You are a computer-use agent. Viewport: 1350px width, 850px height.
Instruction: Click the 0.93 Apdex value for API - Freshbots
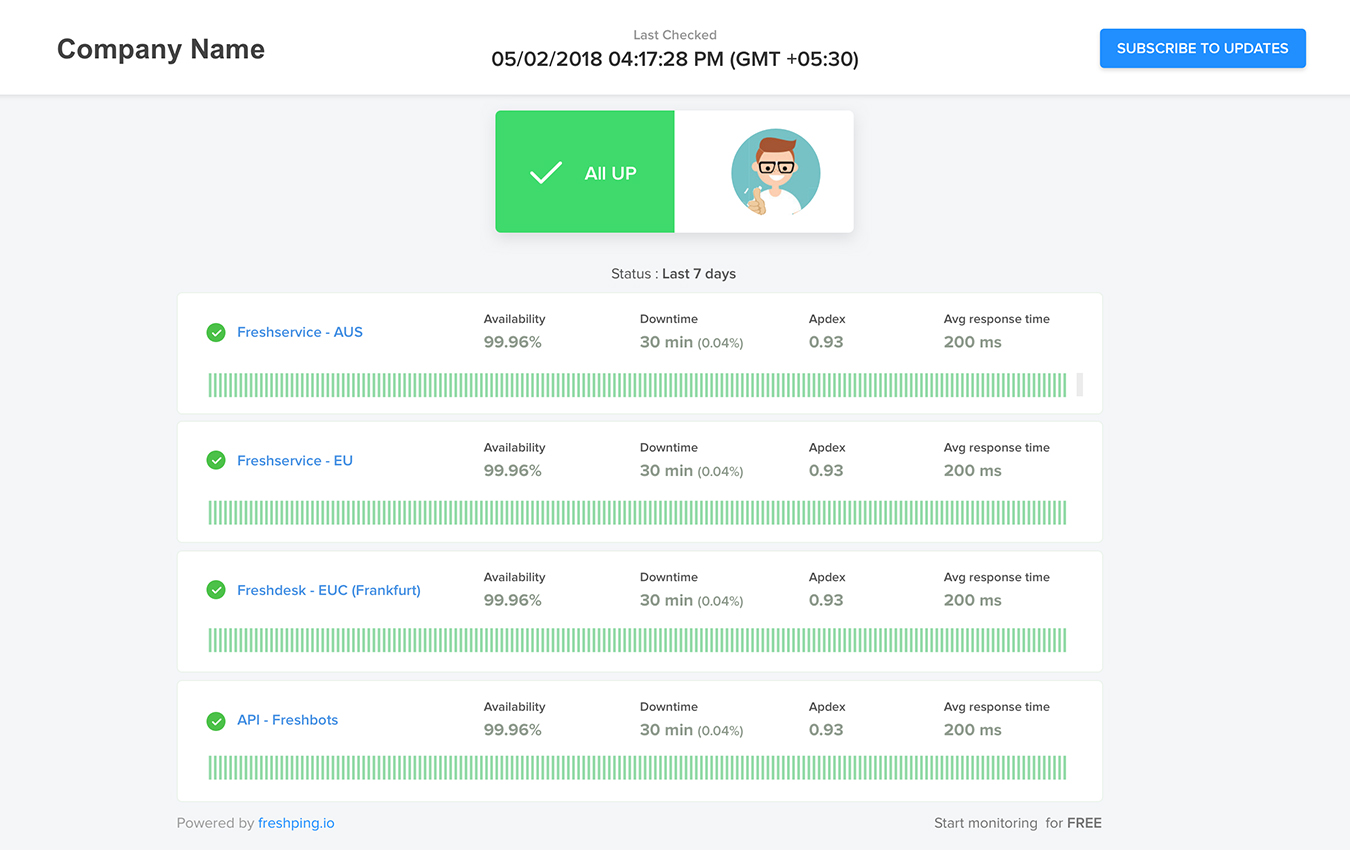826,730
